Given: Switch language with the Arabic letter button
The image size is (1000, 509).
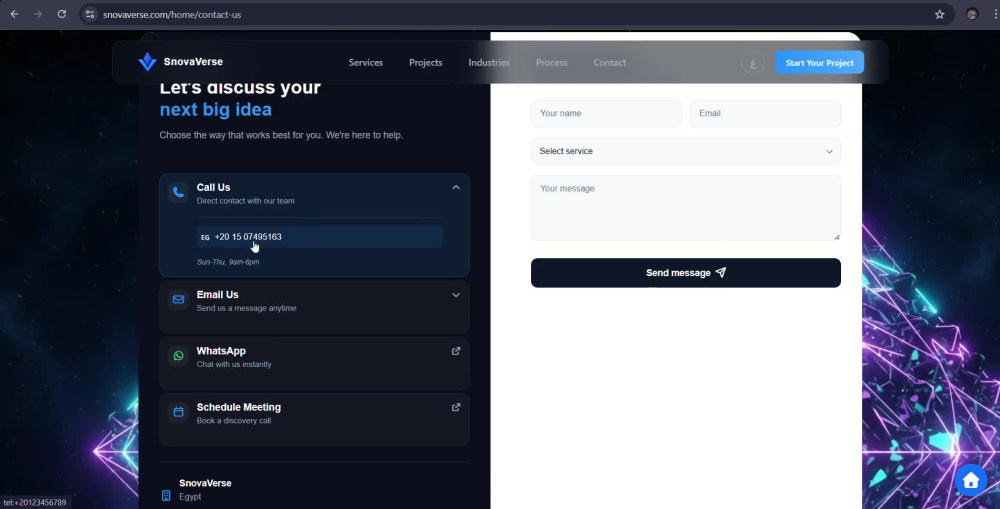Looking at the screenshot, I should click(753, 63).
